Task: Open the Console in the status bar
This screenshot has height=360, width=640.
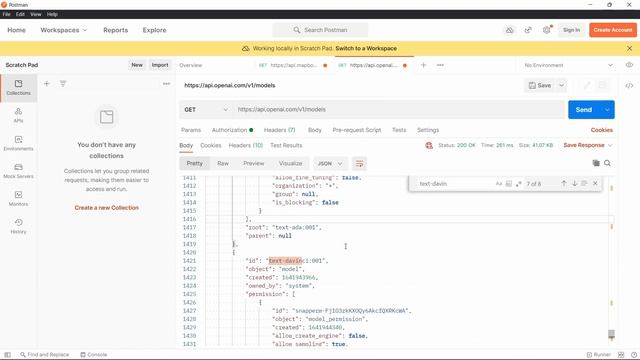Action: pyautogui.click(x=93, y=355)
